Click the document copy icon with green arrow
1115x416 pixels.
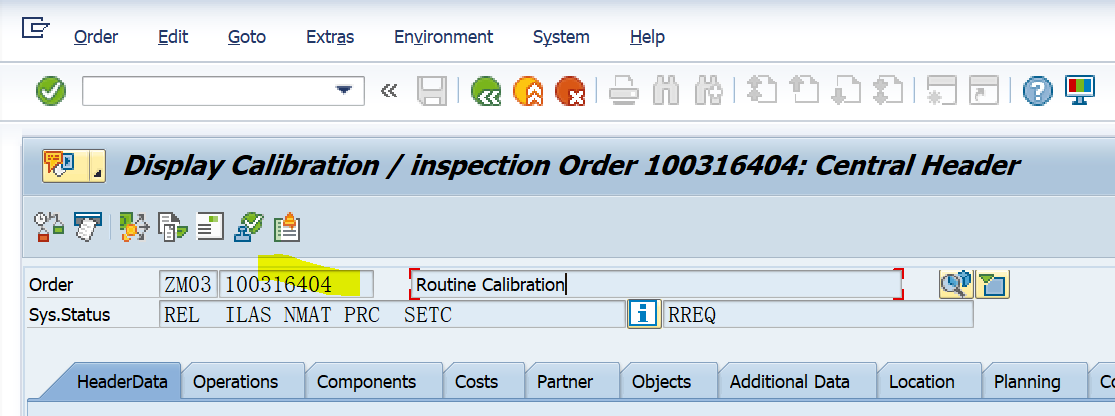coord(173,227)
